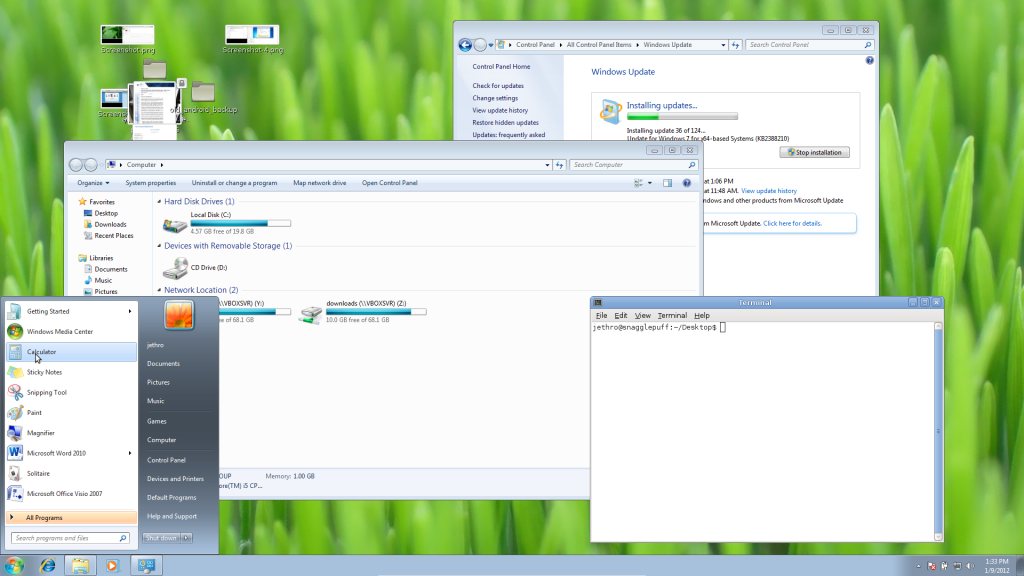Open the Edit menu in Terminal
This screenshot has width=1024, height=576.
(620, 315)
